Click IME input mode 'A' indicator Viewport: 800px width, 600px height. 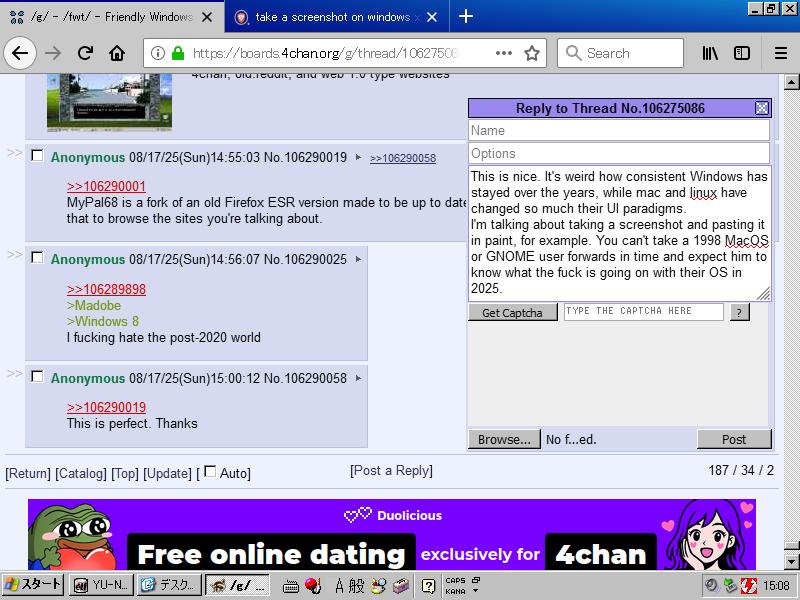coord(339,586)
